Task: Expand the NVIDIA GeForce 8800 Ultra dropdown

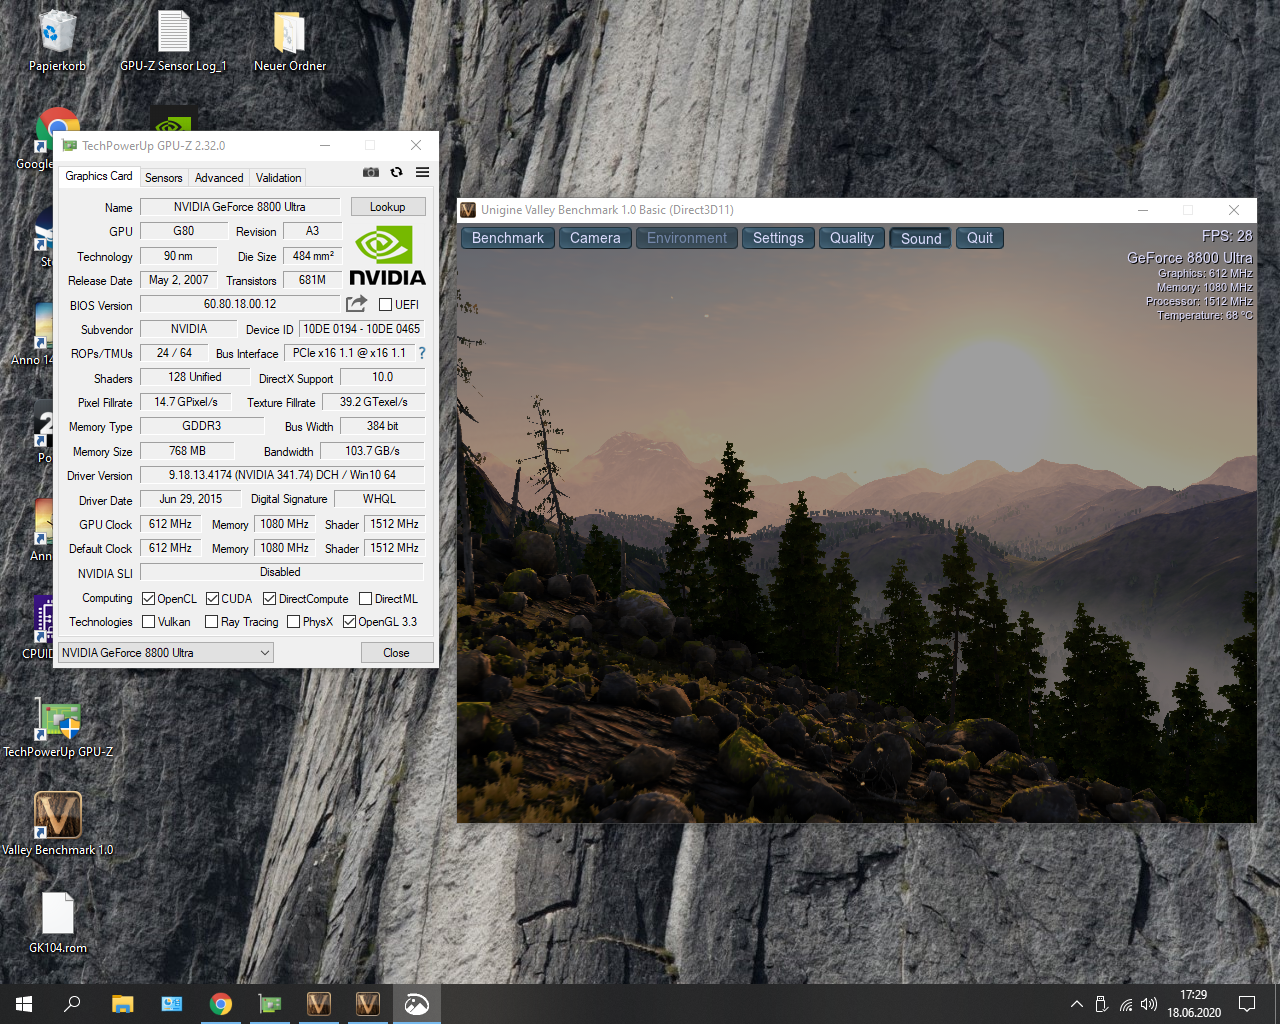Action: [x=166, y=653]
